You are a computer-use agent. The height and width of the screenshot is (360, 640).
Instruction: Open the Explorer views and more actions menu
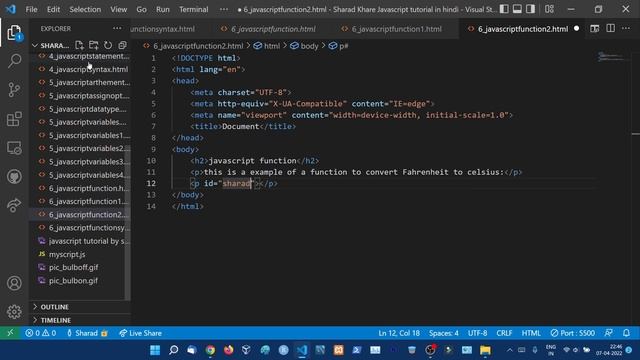pos(117,29)
